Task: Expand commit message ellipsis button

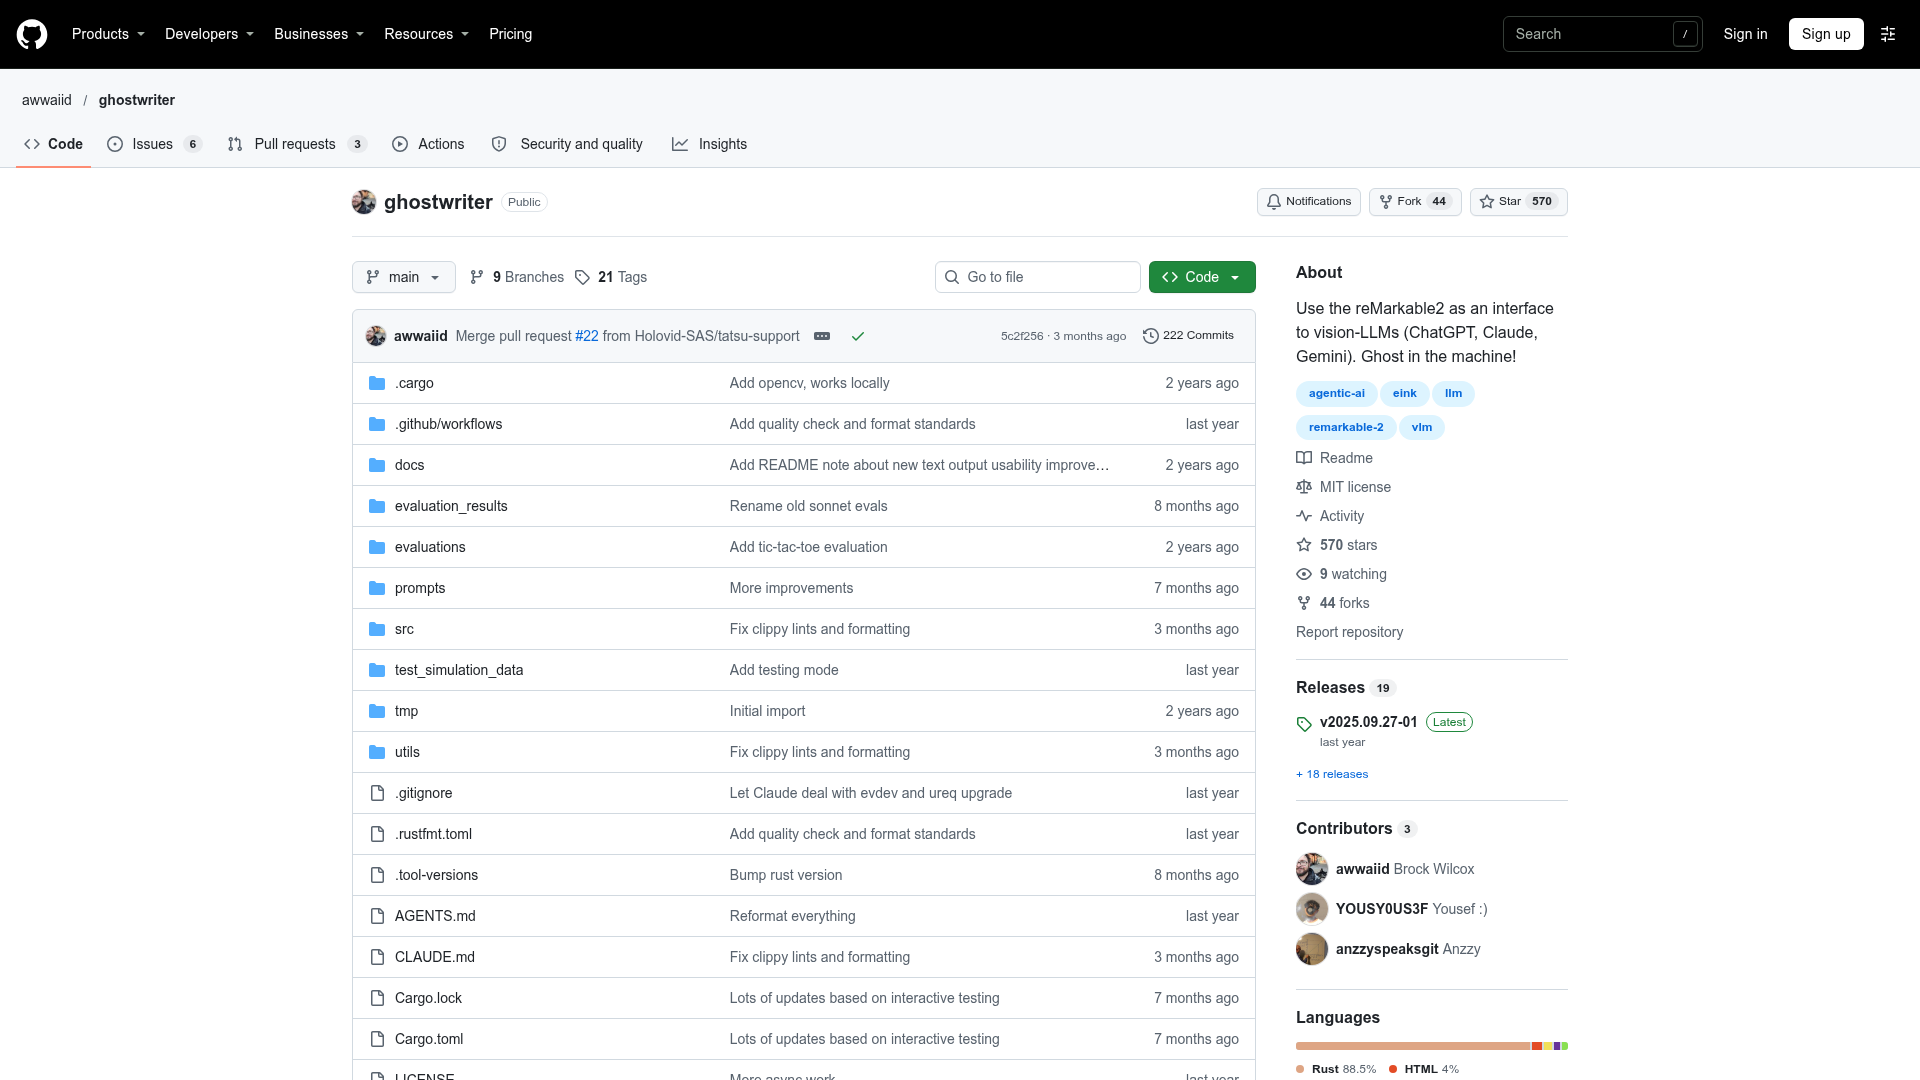Action: click(x=822, y=336)
